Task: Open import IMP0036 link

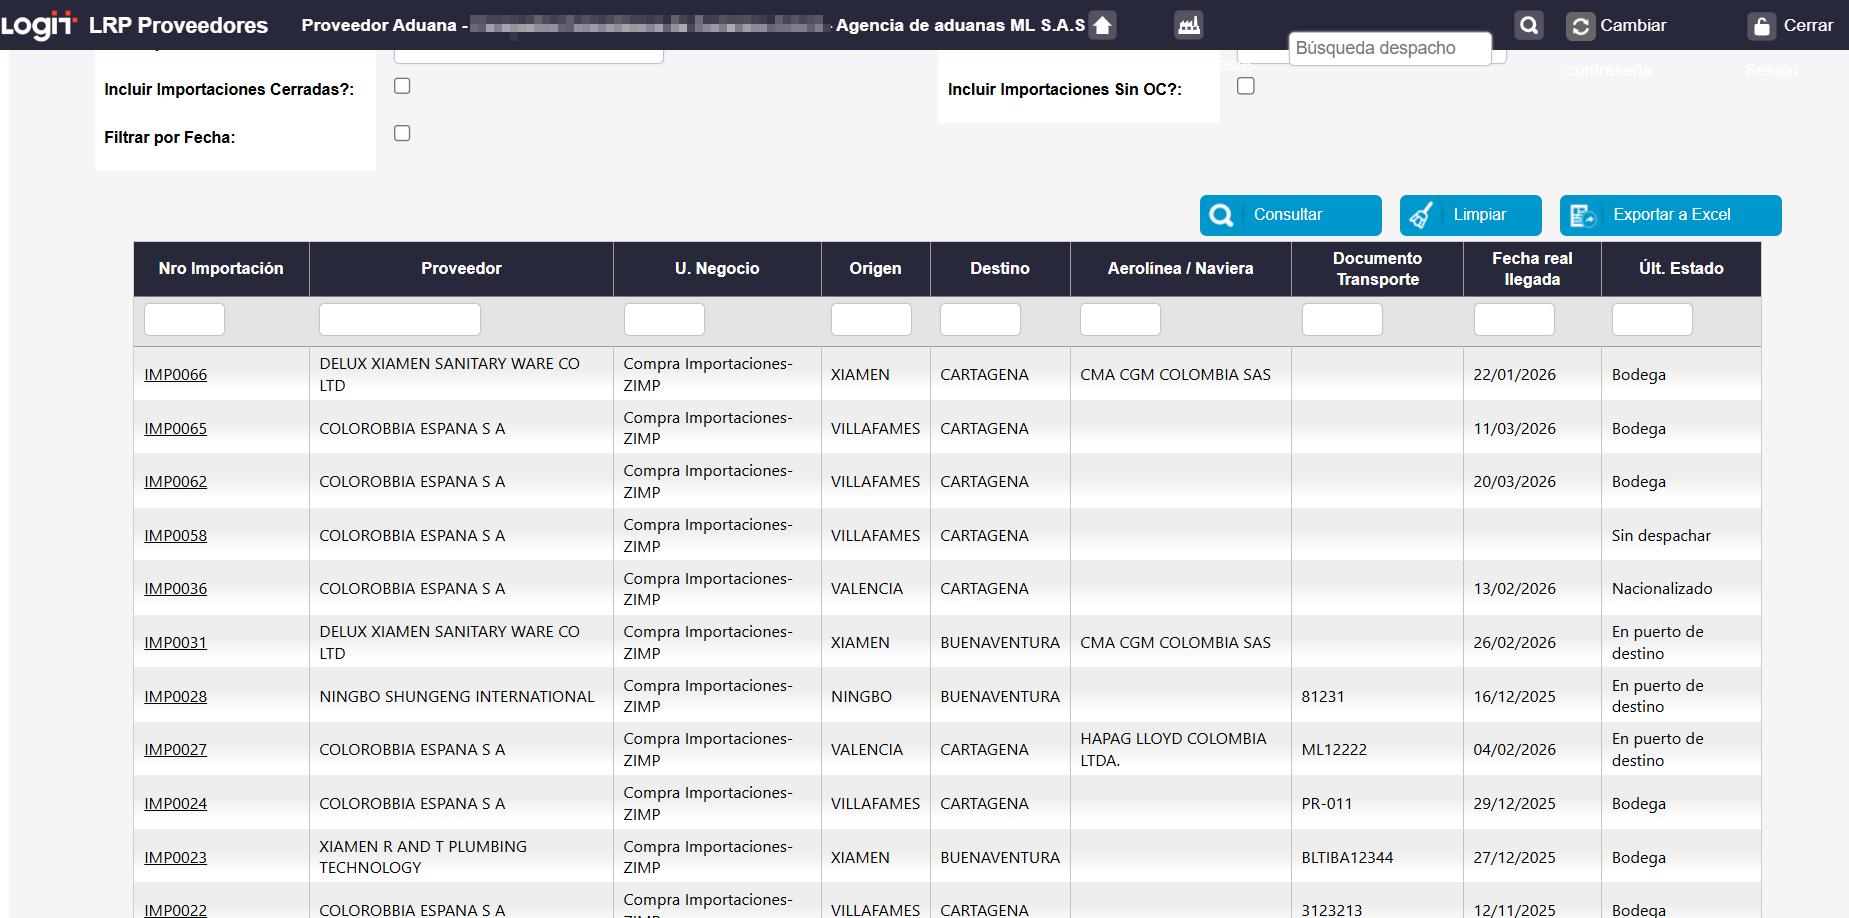Action: pyautogui.click(x=175, y=589)
